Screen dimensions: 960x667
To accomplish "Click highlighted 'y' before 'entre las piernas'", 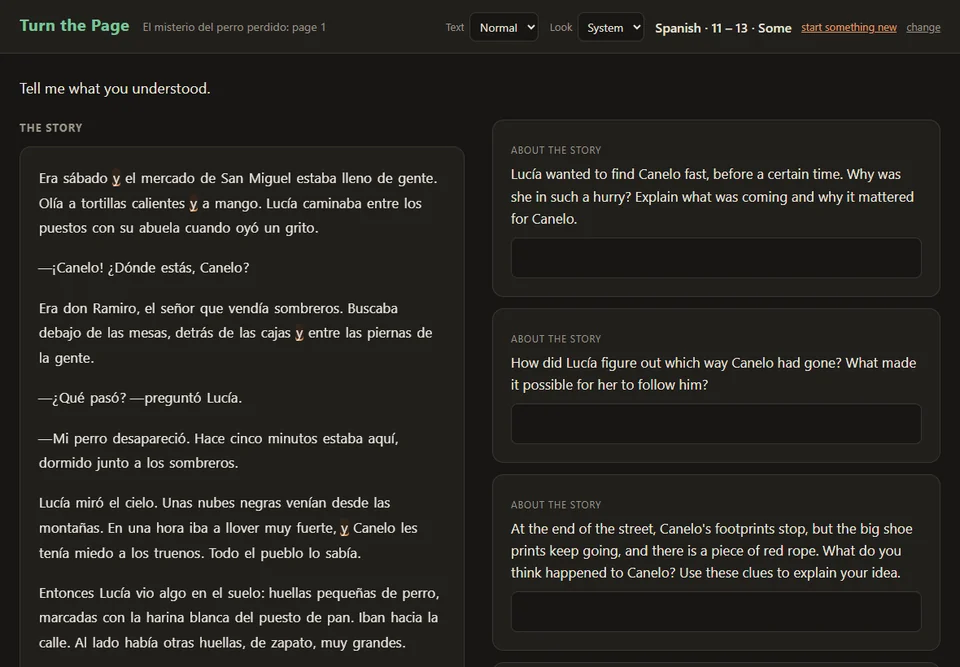I will (299, 333).
